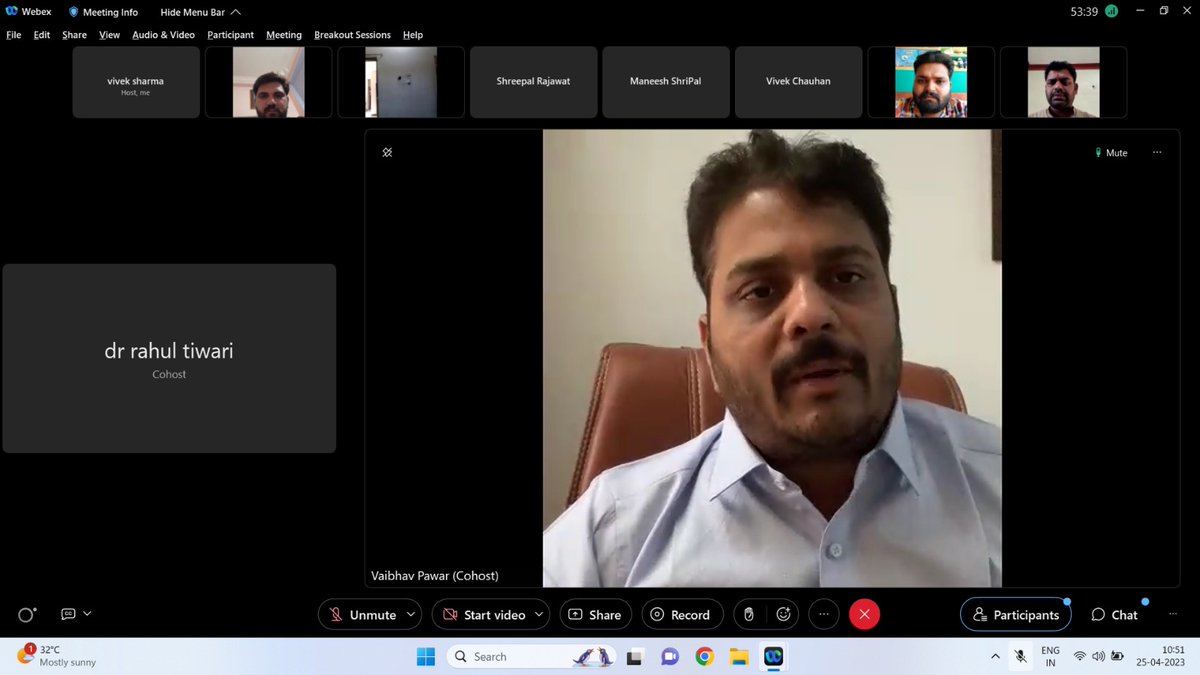
Task: Collapse the menu with Hide Menu Bar
Action: tap(200, 12)
